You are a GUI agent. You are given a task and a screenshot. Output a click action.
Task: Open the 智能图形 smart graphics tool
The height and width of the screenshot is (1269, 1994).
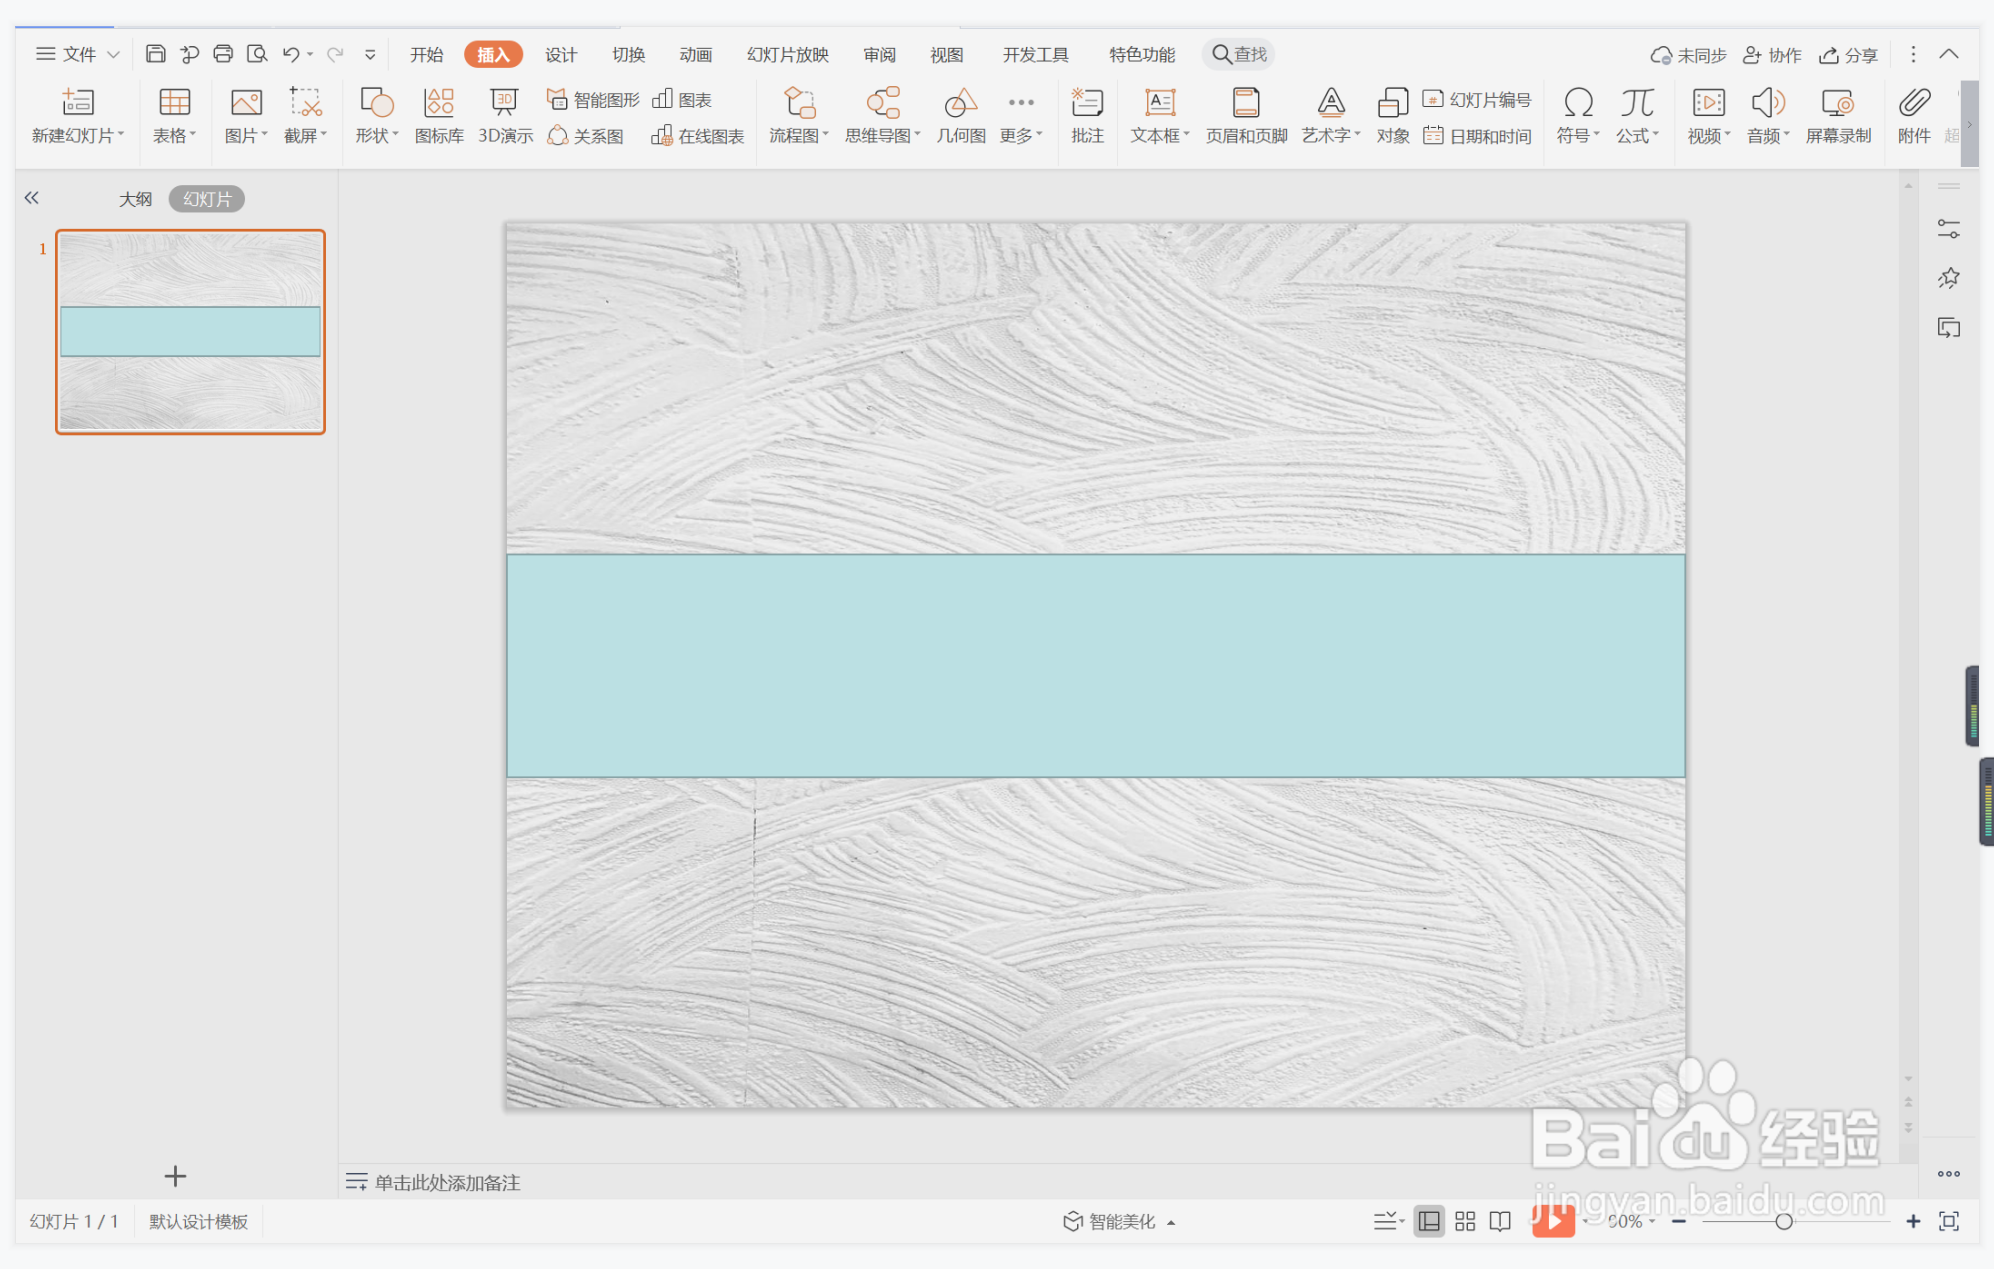pos(594,99)
